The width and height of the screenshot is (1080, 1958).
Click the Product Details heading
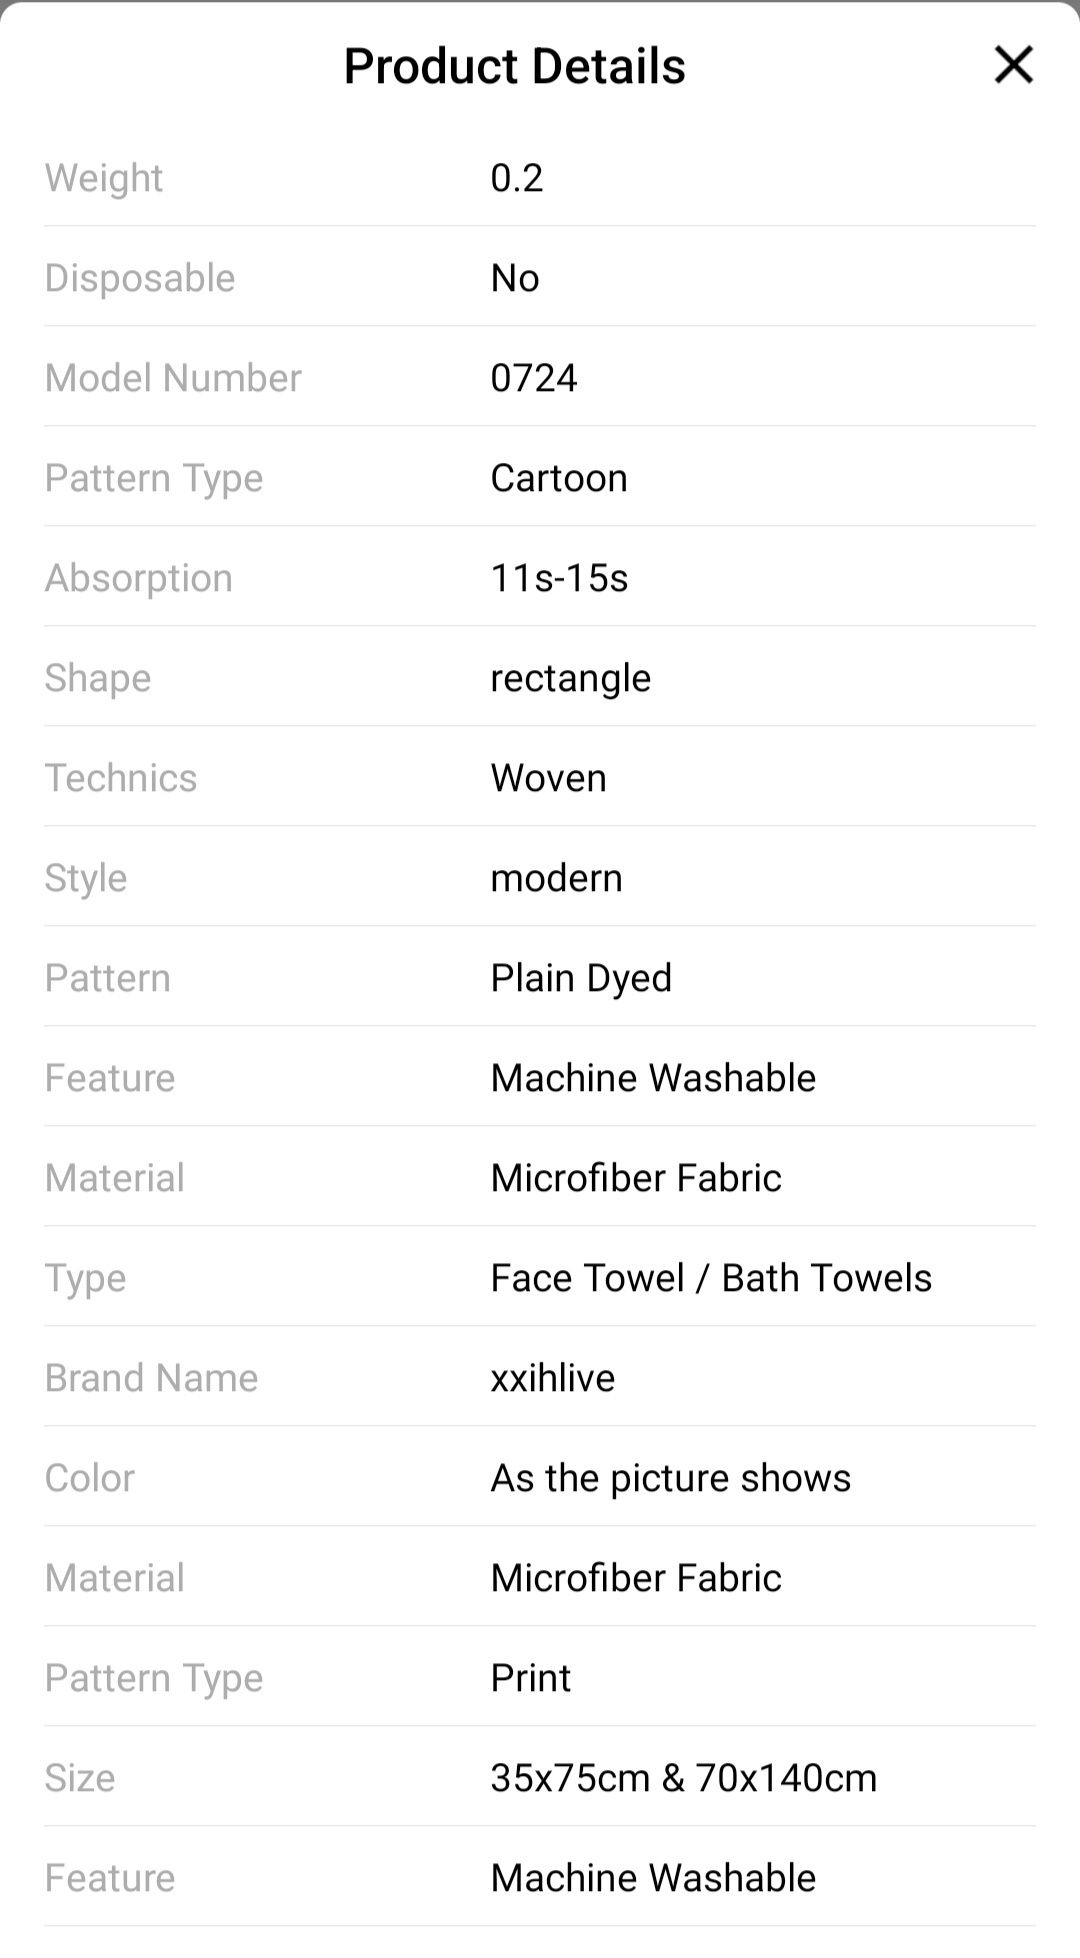tap(515, 66)
